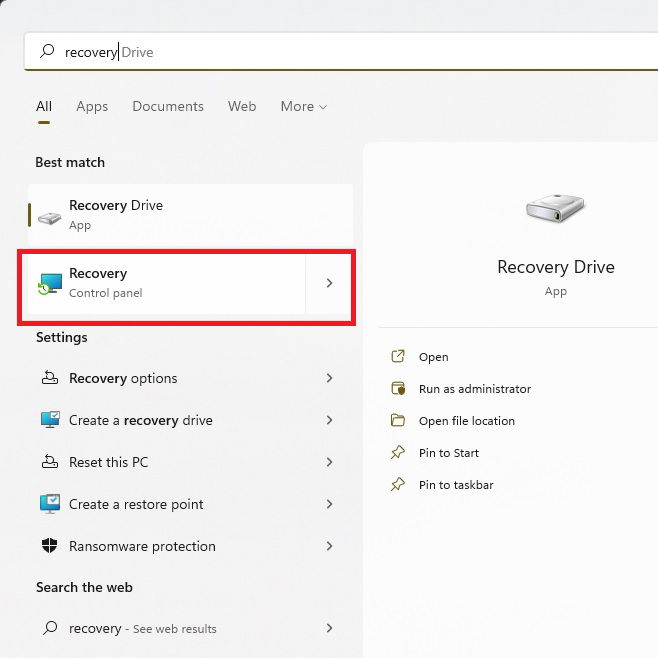The height and width of the screenshot is (658, 658).
Task: Click the Run as administrator shield icon
Action: (x=398, y=388)
